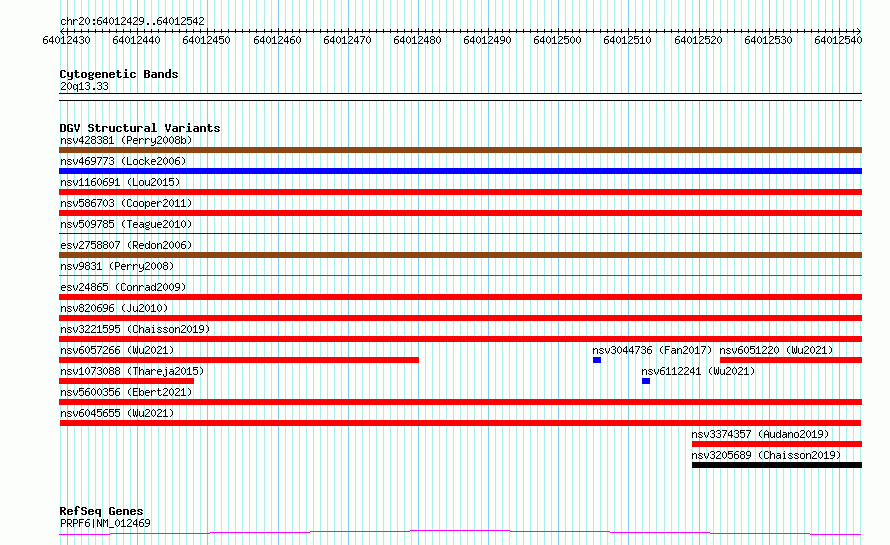Click the small blue nsv3044736 marker

597,360
